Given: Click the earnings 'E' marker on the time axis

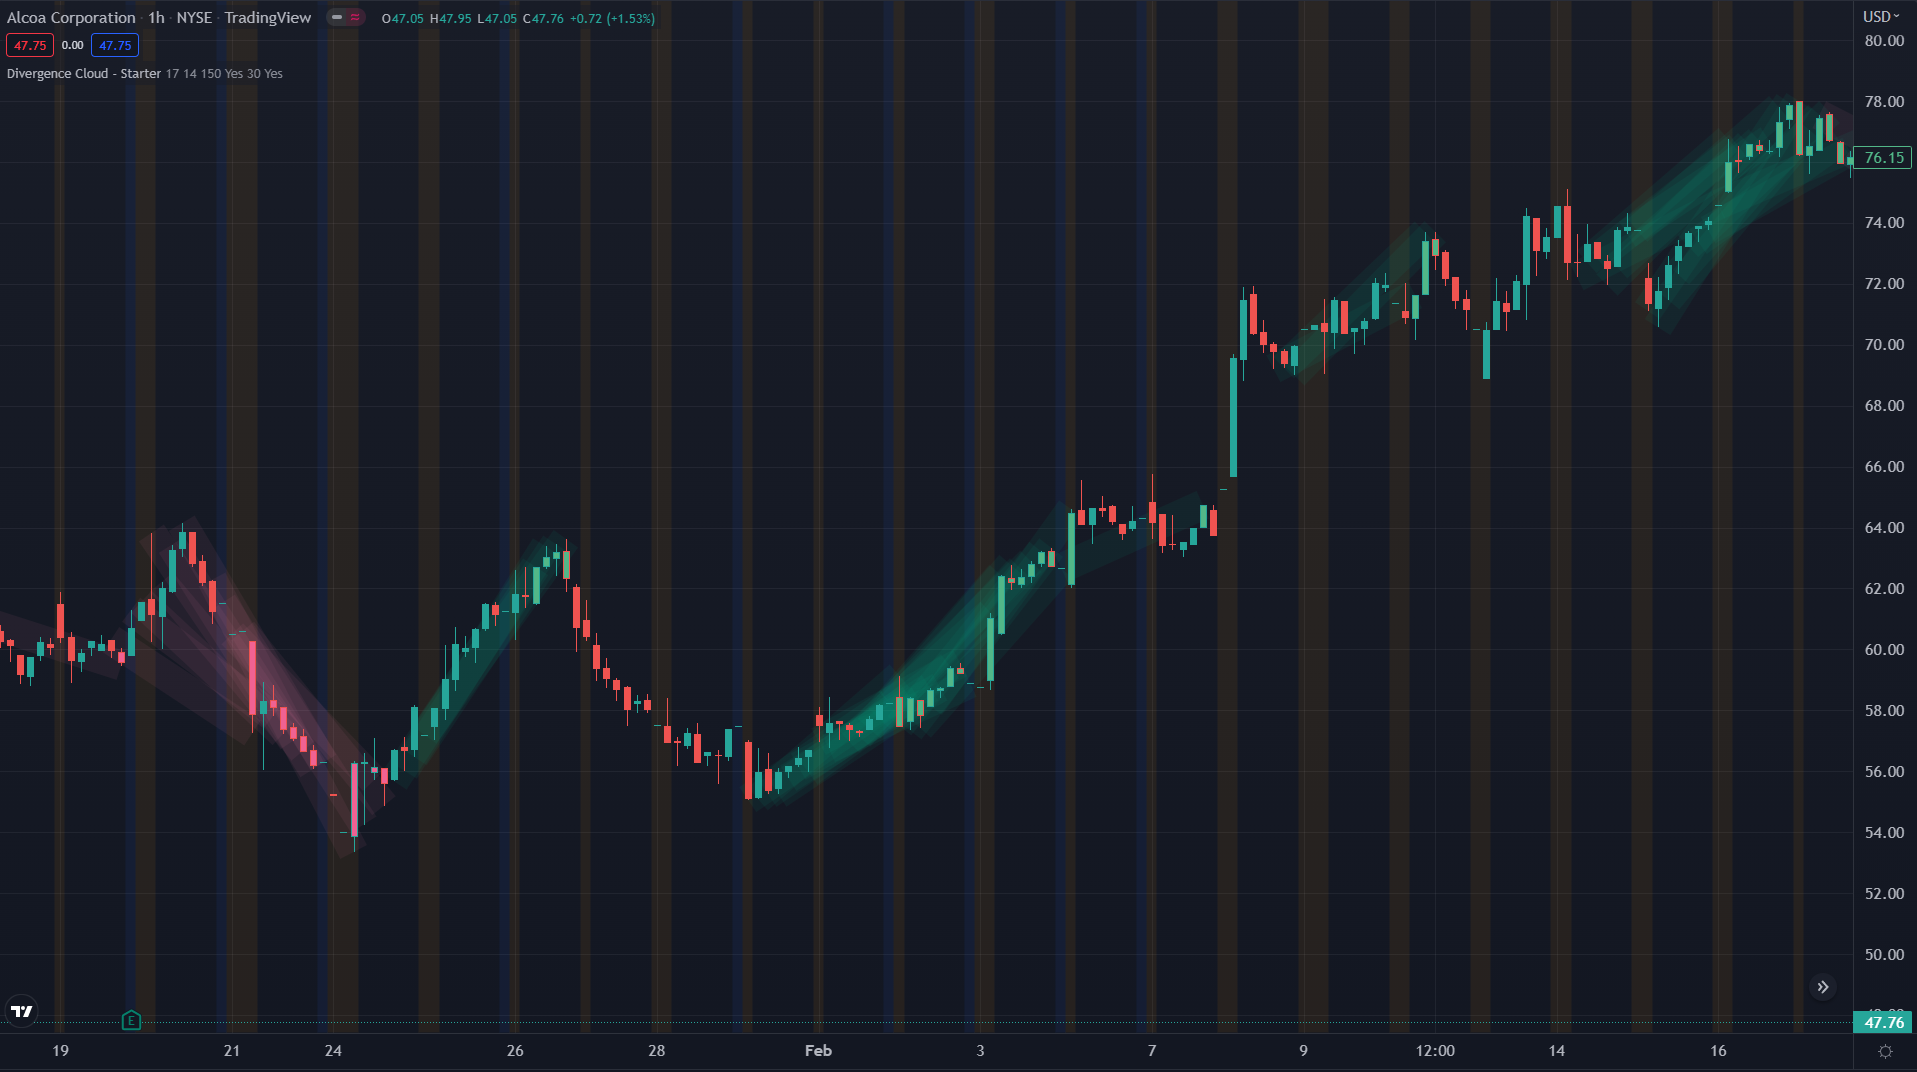Looking at the screenshot, I should (x=130, y=1021).
